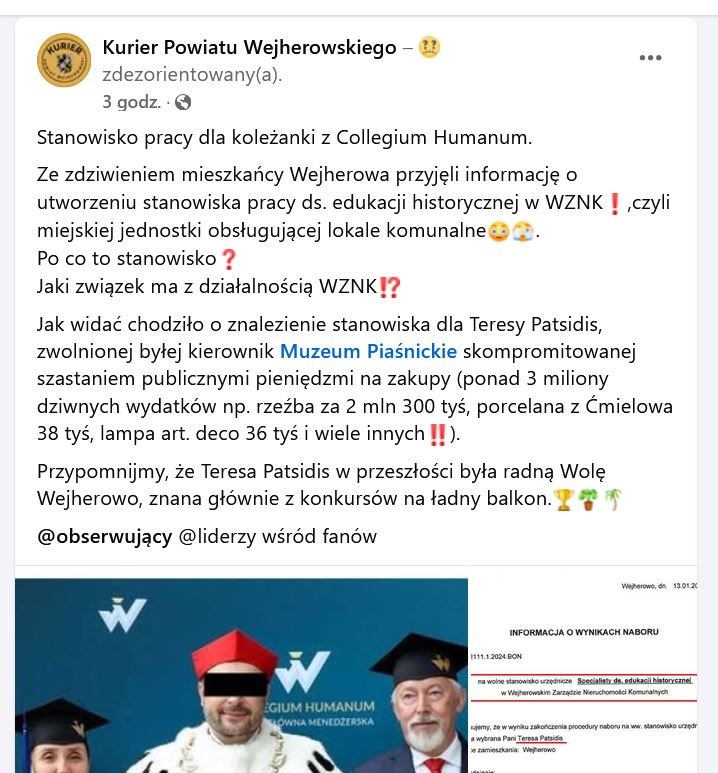Click the flushed face emoji after komunalne

pyautogui.click(x=499, y=231)
